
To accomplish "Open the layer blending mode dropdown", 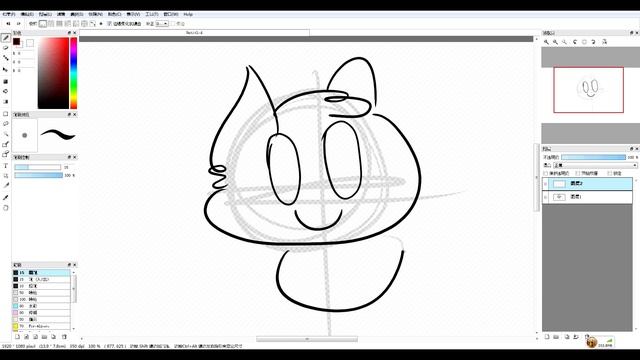I will (x=595, y=165).
